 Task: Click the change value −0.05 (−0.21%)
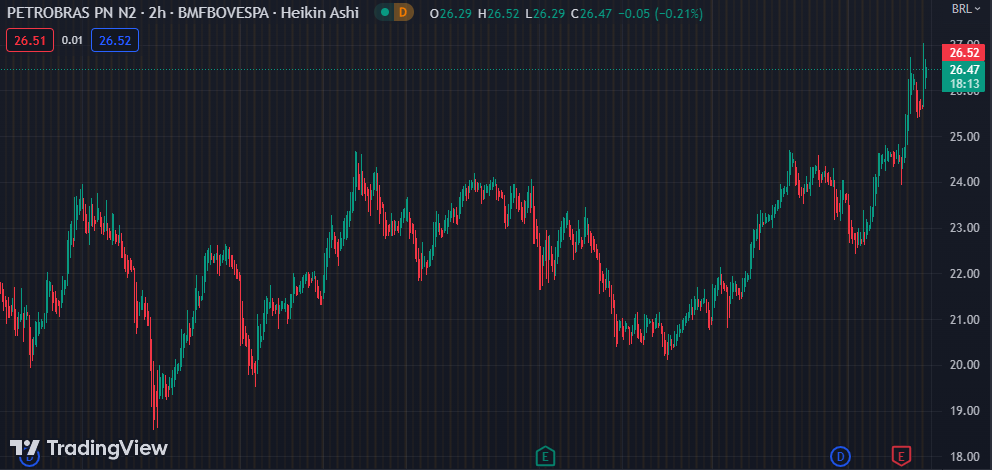(660, 13)
